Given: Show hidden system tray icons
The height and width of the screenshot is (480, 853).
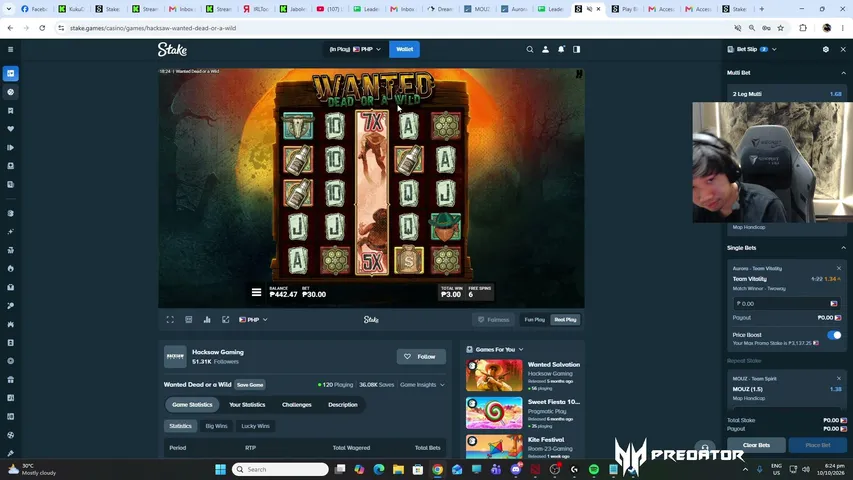Looking at the screenshot, I should (745, 470).
